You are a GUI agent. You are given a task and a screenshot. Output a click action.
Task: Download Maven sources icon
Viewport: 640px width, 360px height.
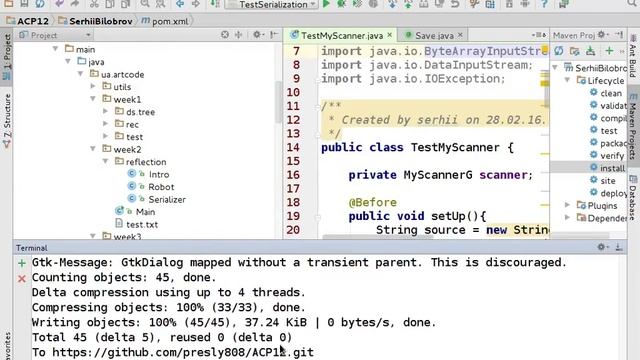coord(590,51)
